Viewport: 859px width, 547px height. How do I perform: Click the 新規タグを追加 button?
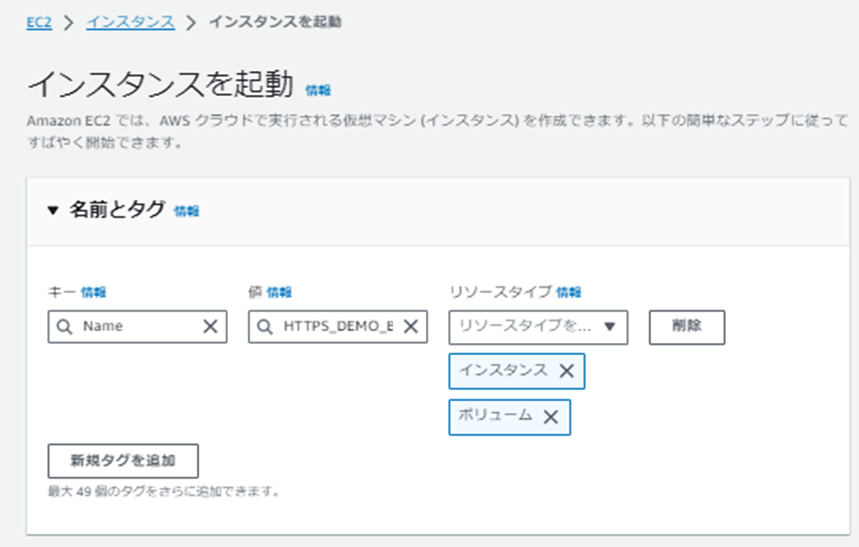pos(123,461)
